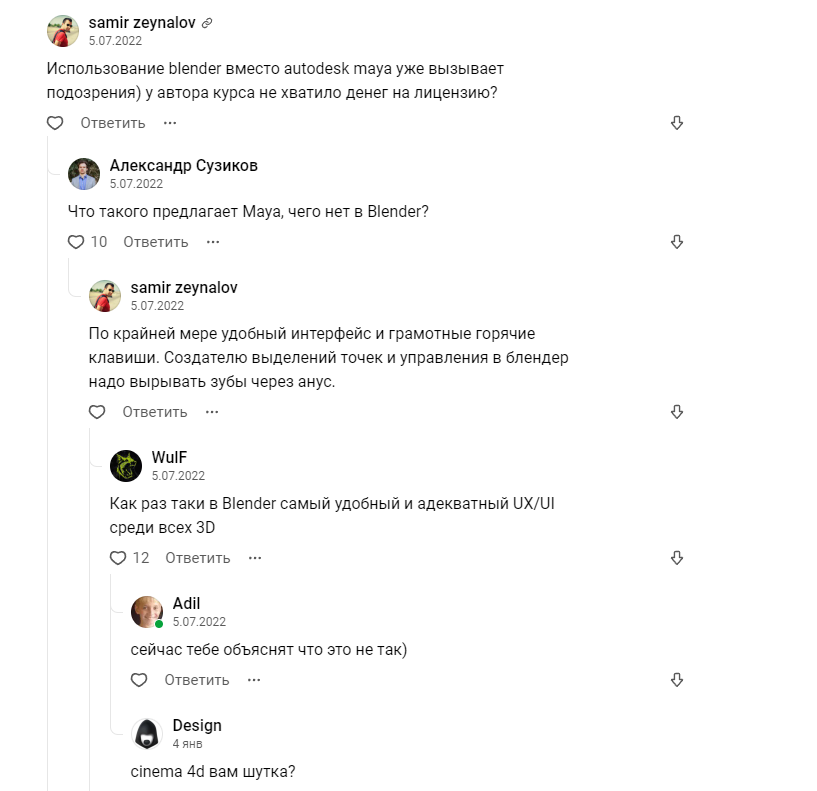Screen dimensions: 817x791
Task: Click down arrow on Adil's comment
Action: coord(676,680)
